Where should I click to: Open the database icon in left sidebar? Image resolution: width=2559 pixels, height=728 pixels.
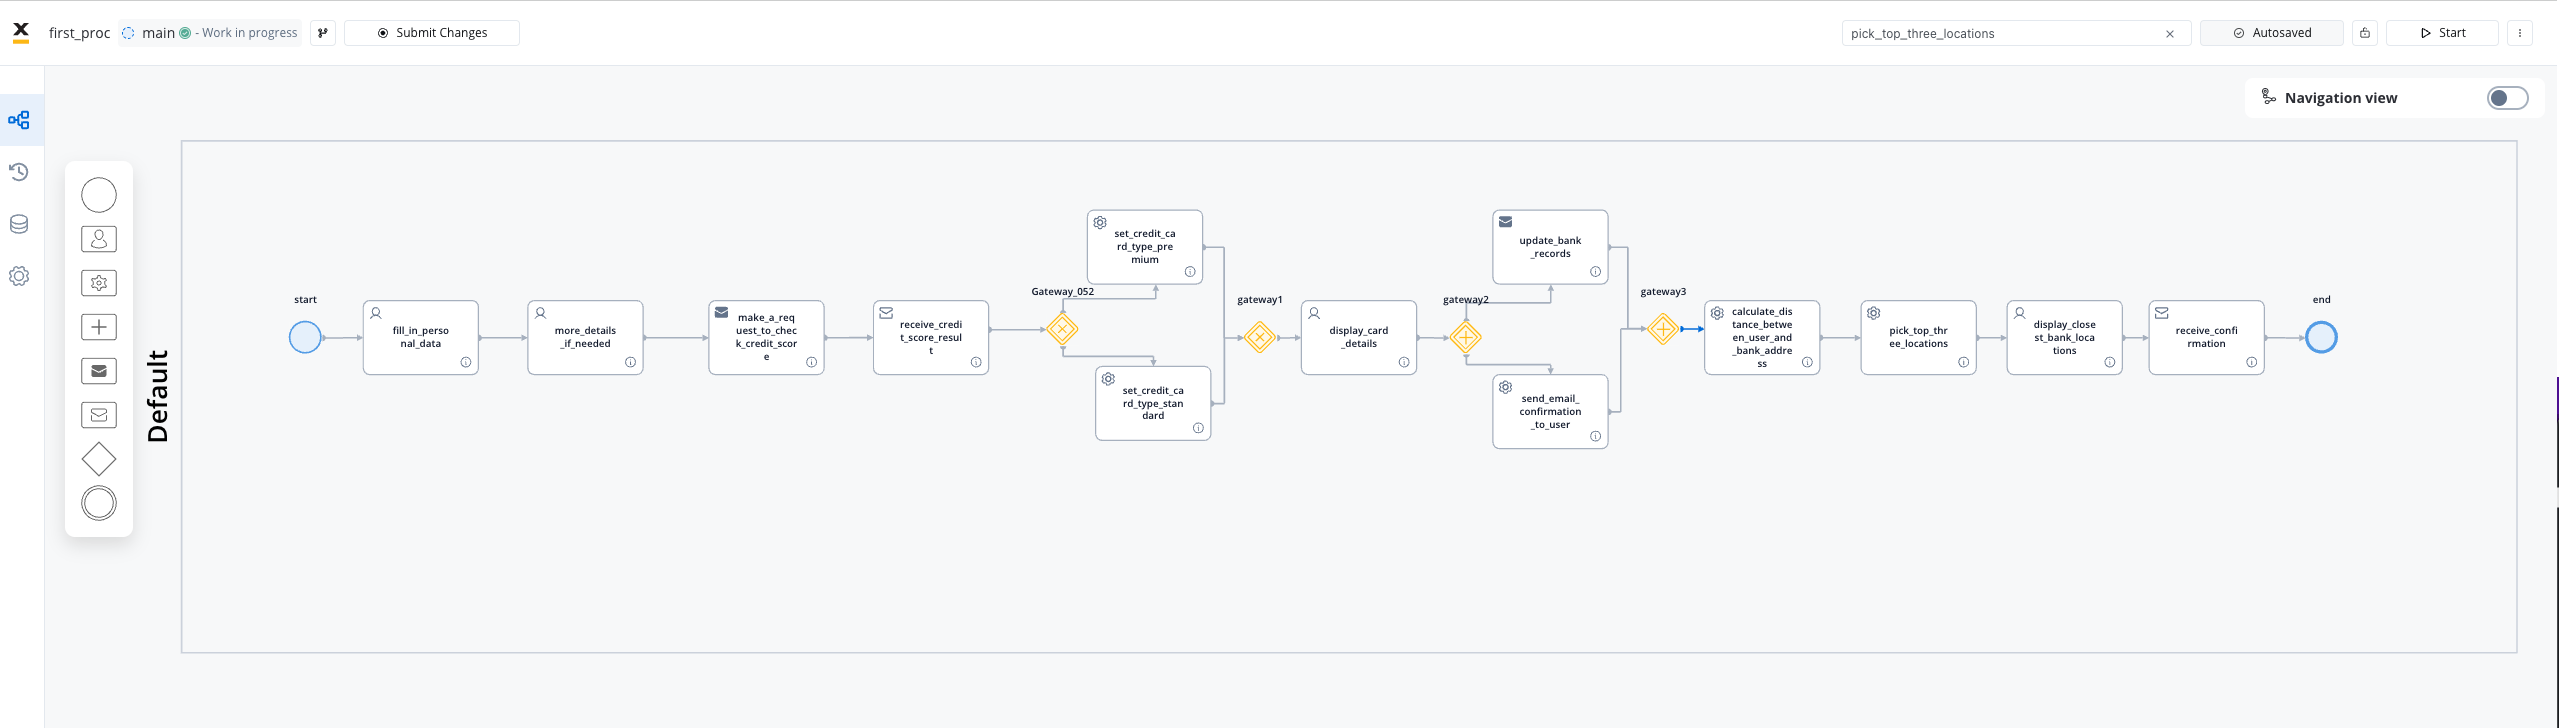[19, 224]
